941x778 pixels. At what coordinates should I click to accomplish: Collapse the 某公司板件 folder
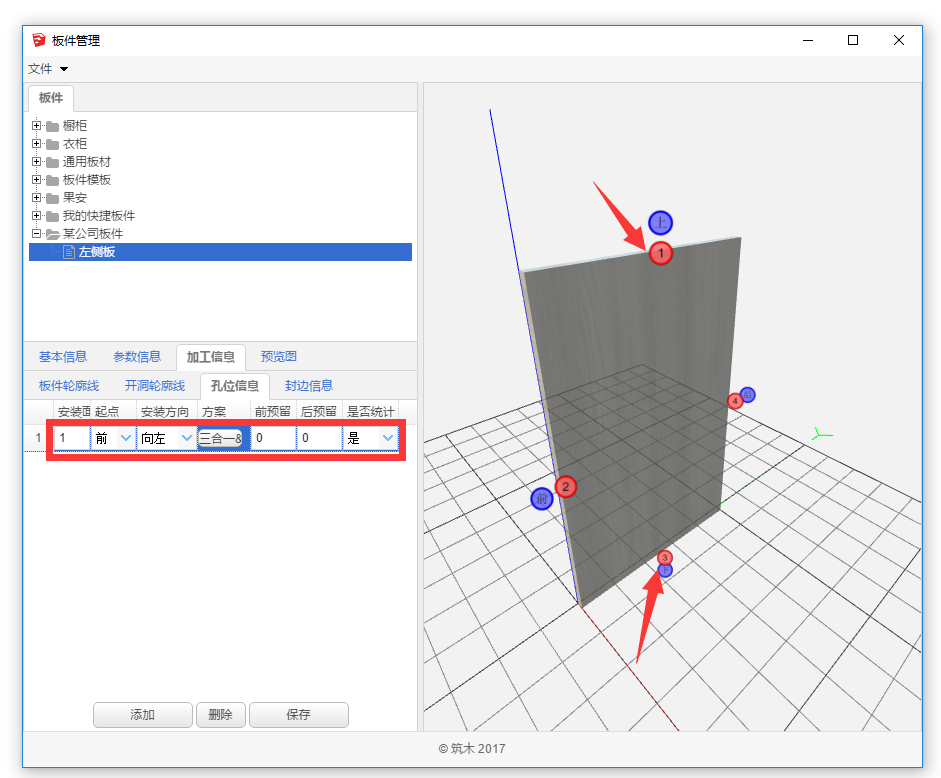(x=37, y=234)
